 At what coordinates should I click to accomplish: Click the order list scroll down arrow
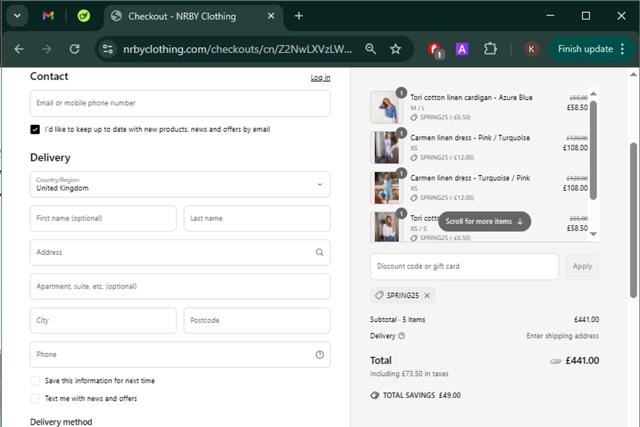click(x=593, y=234)
